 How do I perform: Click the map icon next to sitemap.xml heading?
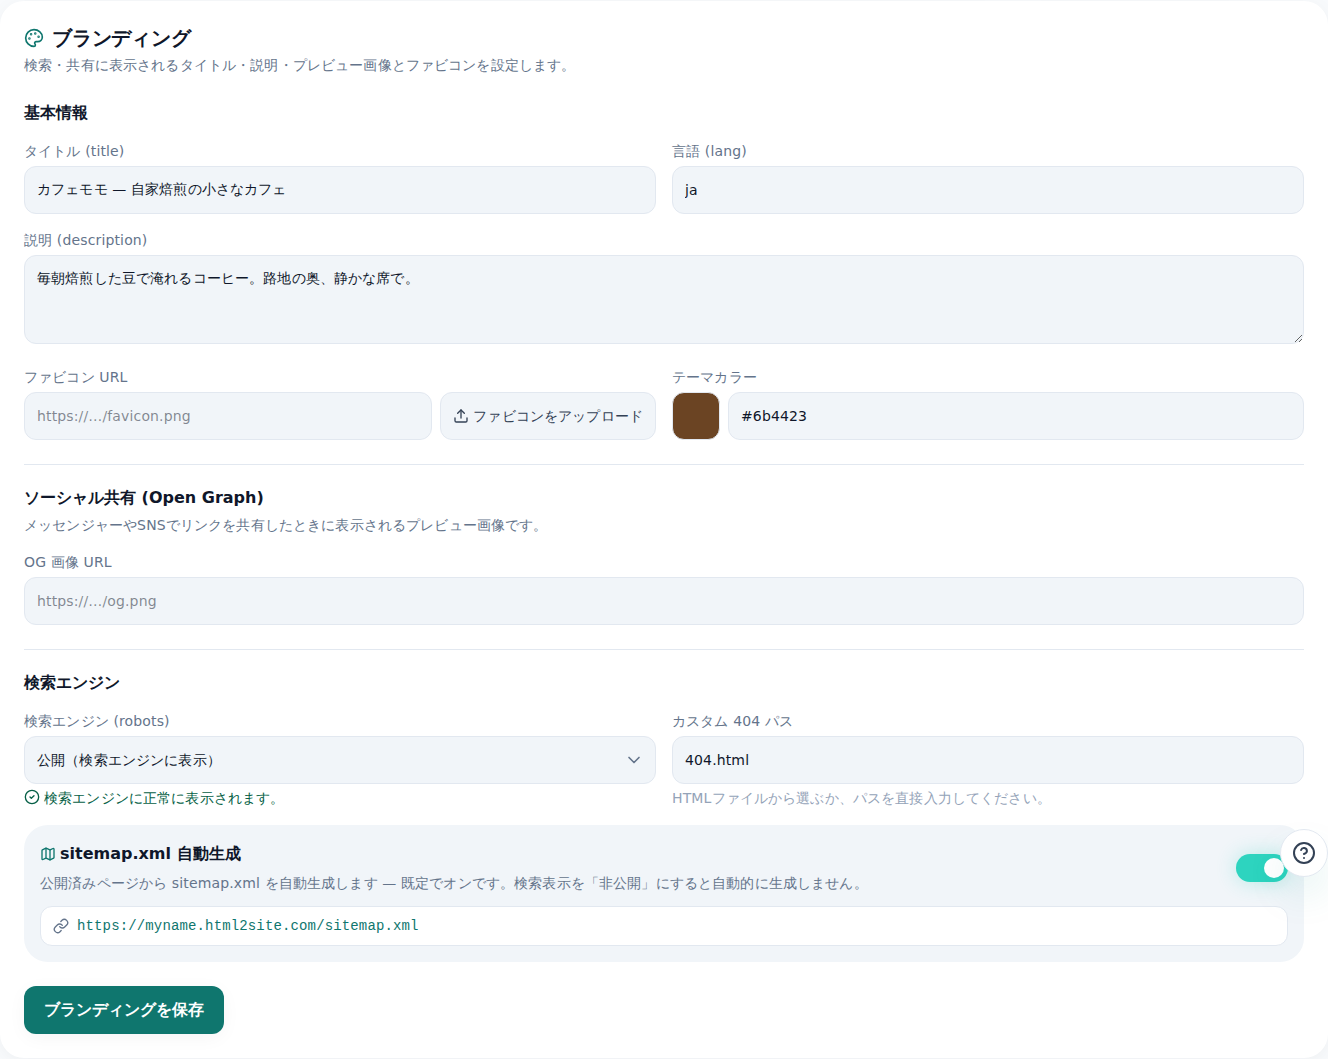(48, 854)
